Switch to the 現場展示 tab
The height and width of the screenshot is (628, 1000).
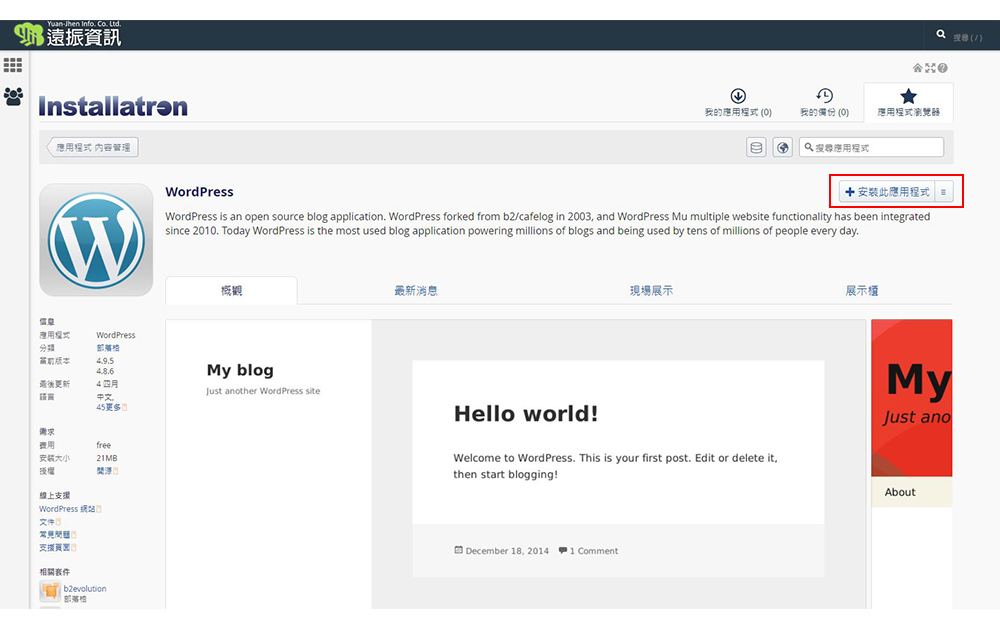click(651, 291)
